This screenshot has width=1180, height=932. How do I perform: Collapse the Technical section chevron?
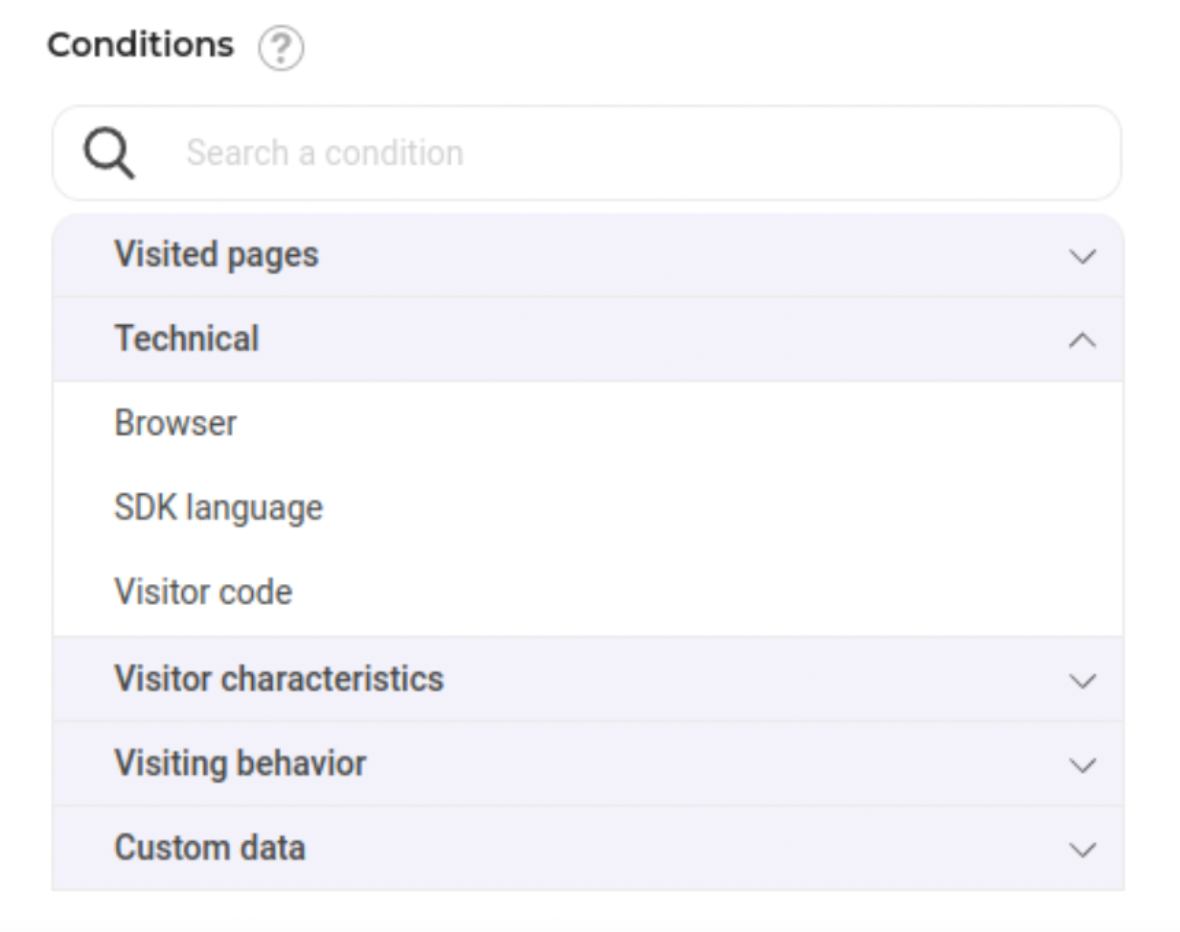click(1082, 340)
